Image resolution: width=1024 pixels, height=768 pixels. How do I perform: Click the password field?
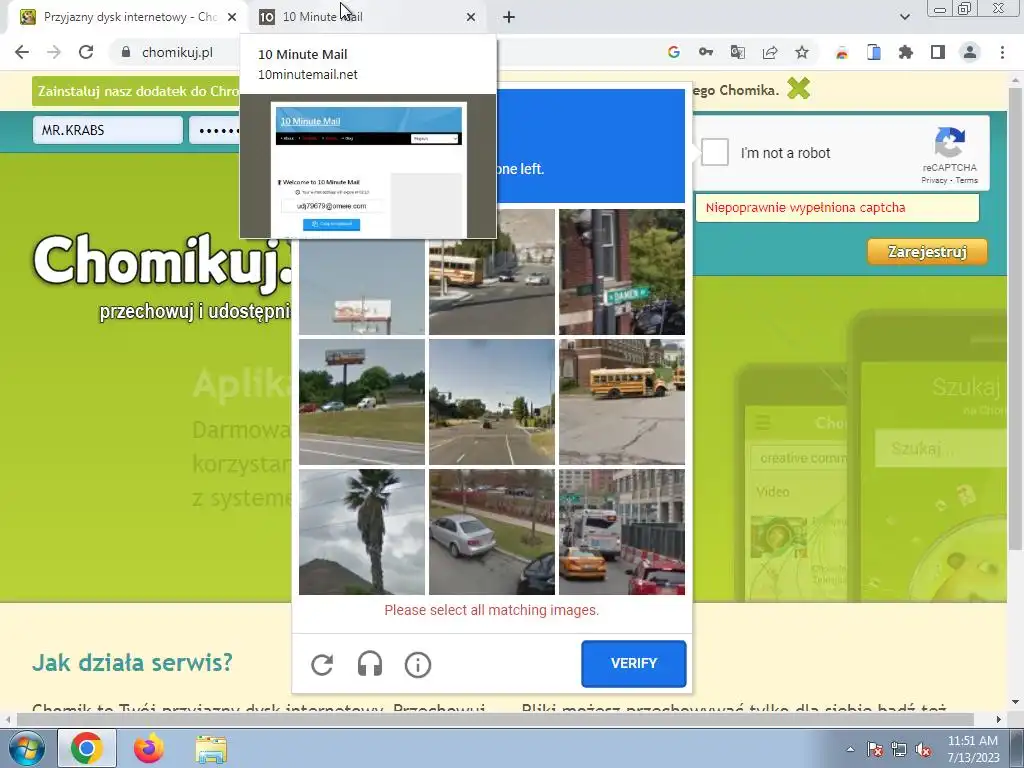point(216,130)
